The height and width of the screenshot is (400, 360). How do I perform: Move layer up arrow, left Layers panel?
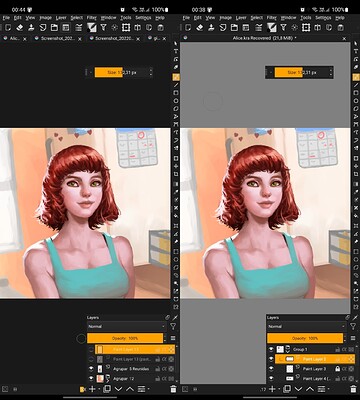coord(130,389)
